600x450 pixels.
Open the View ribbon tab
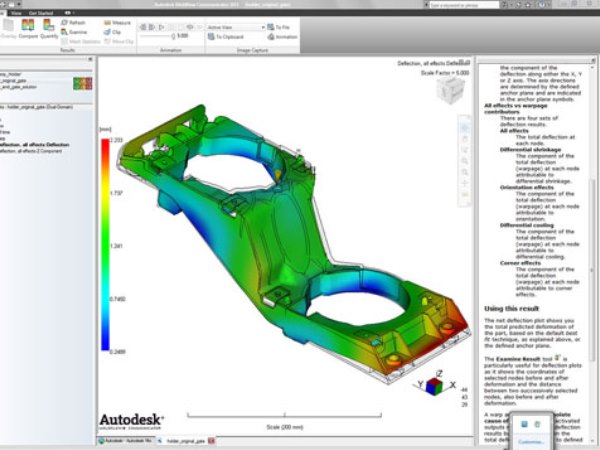(x=15, y=13)
